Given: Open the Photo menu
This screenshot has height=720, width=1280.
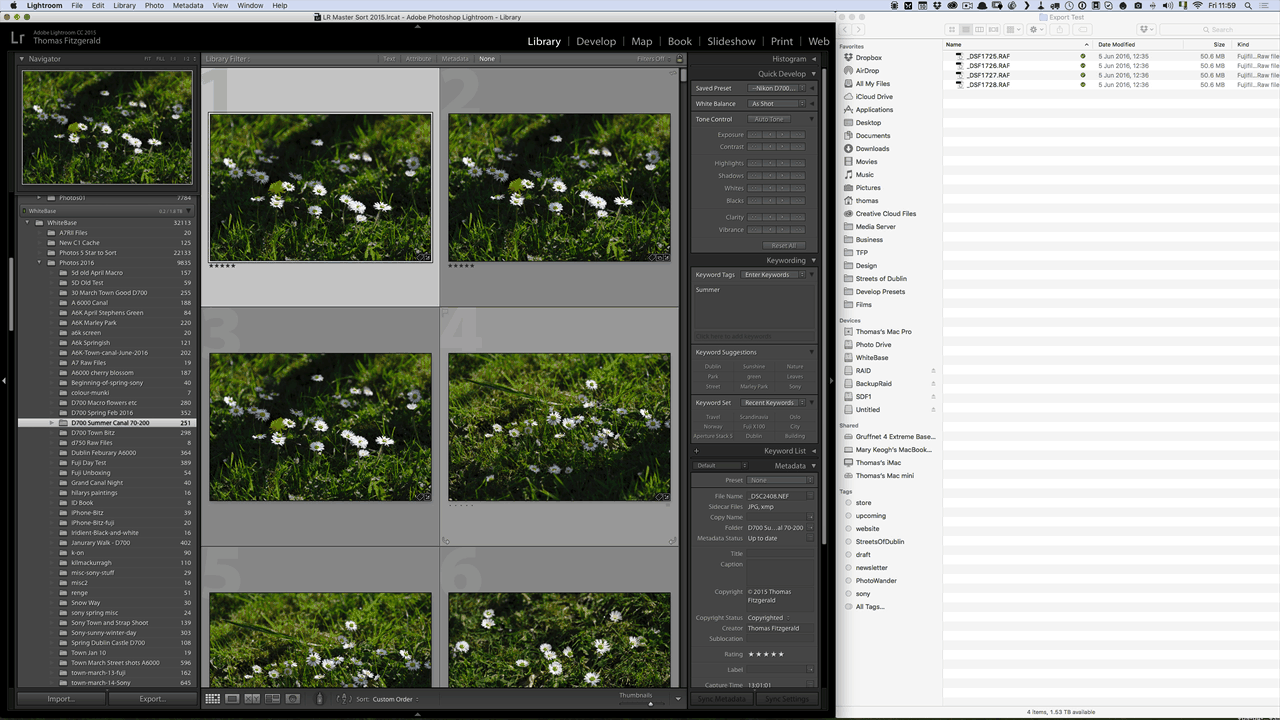Looking at the screenshot, I should [x=154, y=5].
